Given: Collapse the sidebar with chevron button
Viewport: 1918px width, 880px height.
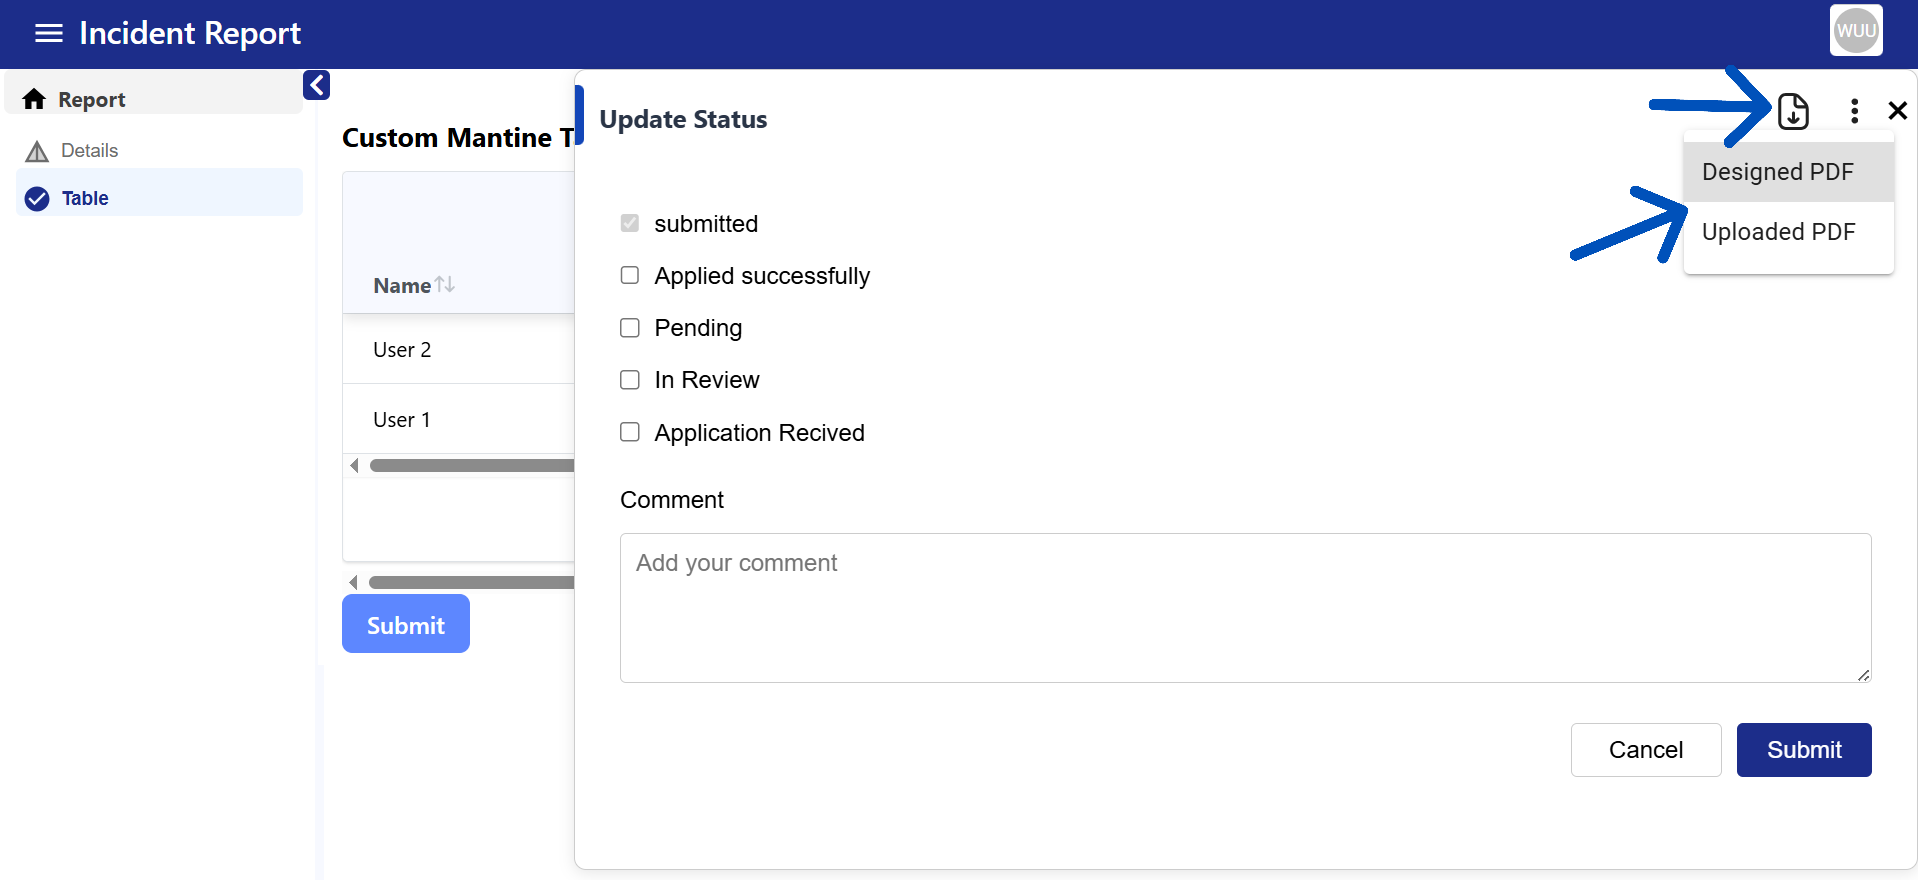Looking at the screenshot, I should [316, 85].
